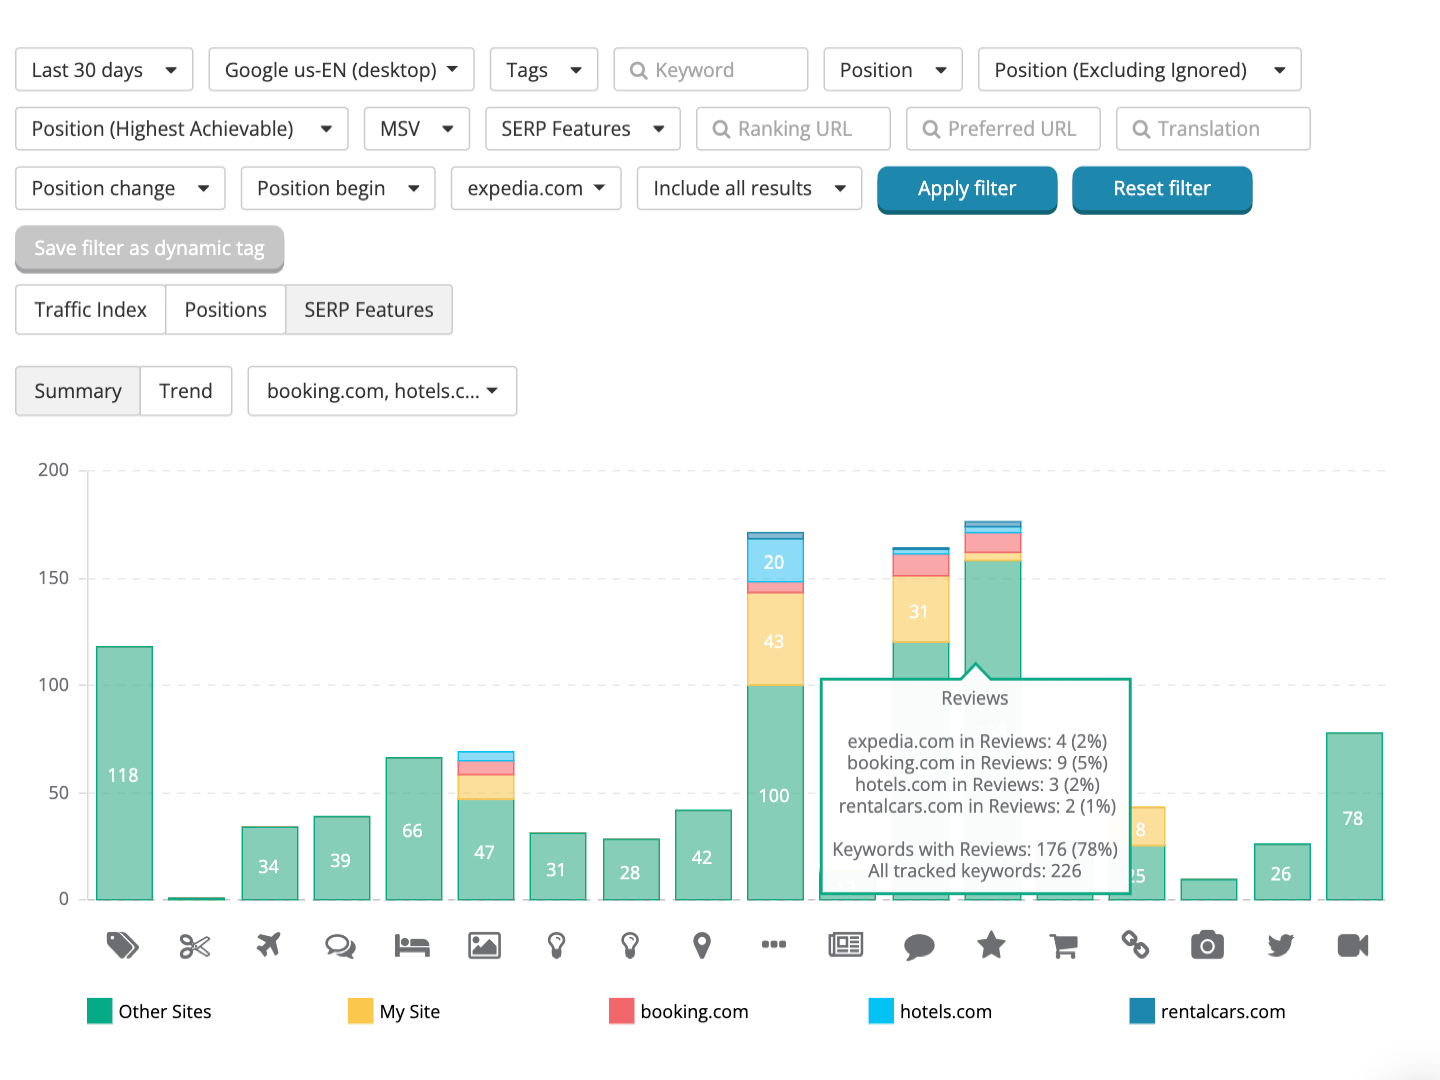Click the bar labeled 26

pyautogui.click(x=1282, y=872)
